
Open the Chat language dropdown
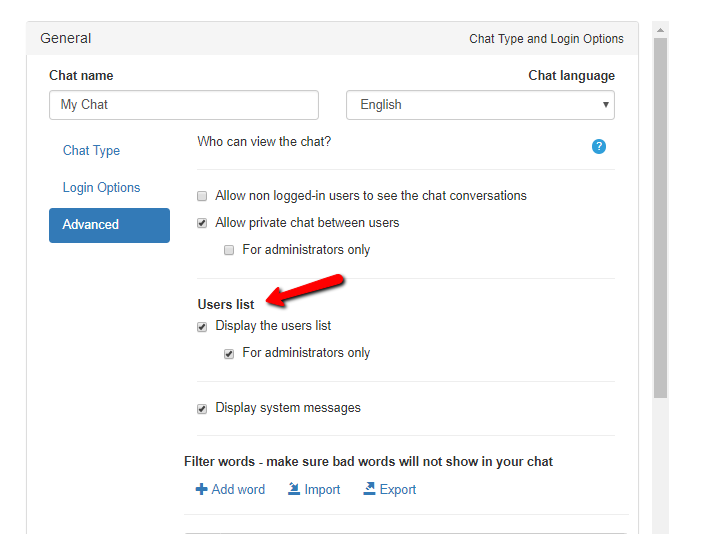click(x=480, y=105)
